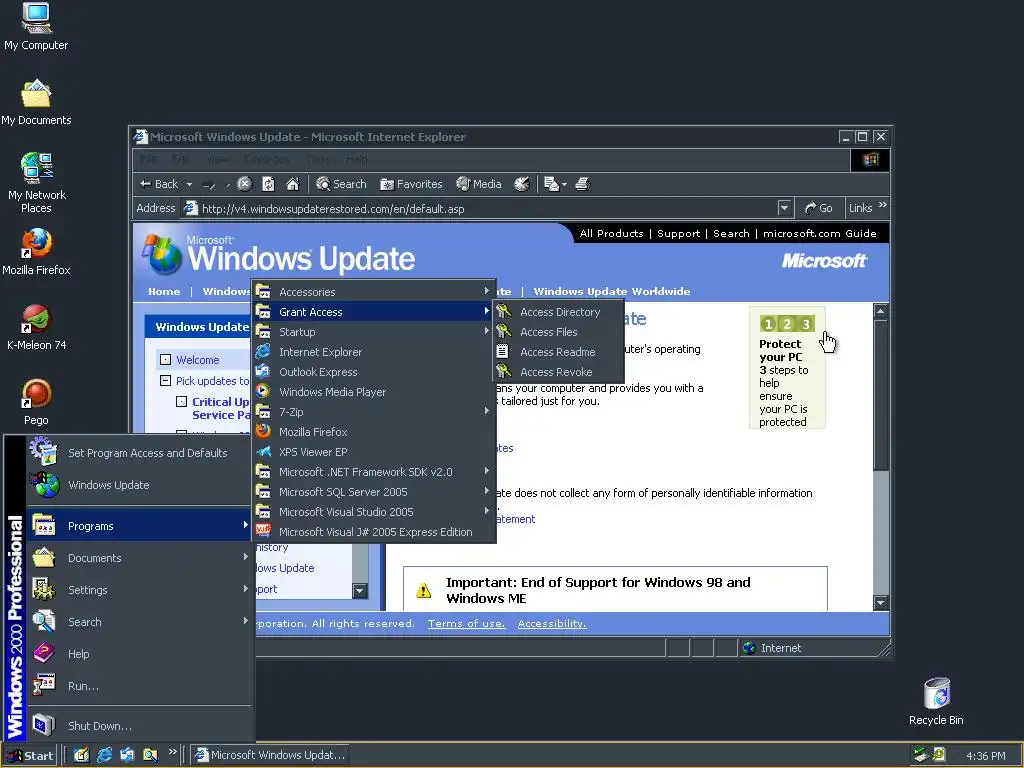Click the Back button in Internet Explorer

(x=159, y=184)
